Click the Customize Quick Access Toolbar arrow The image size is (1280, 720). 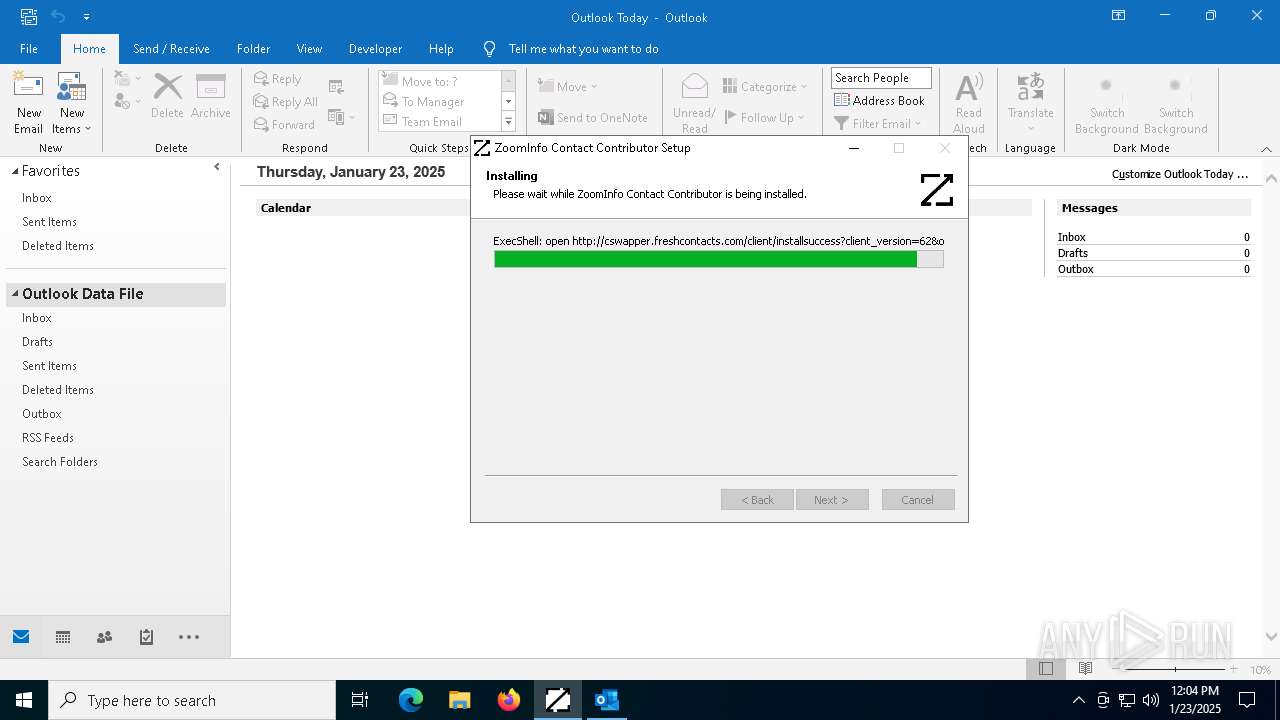pos(87,17)
